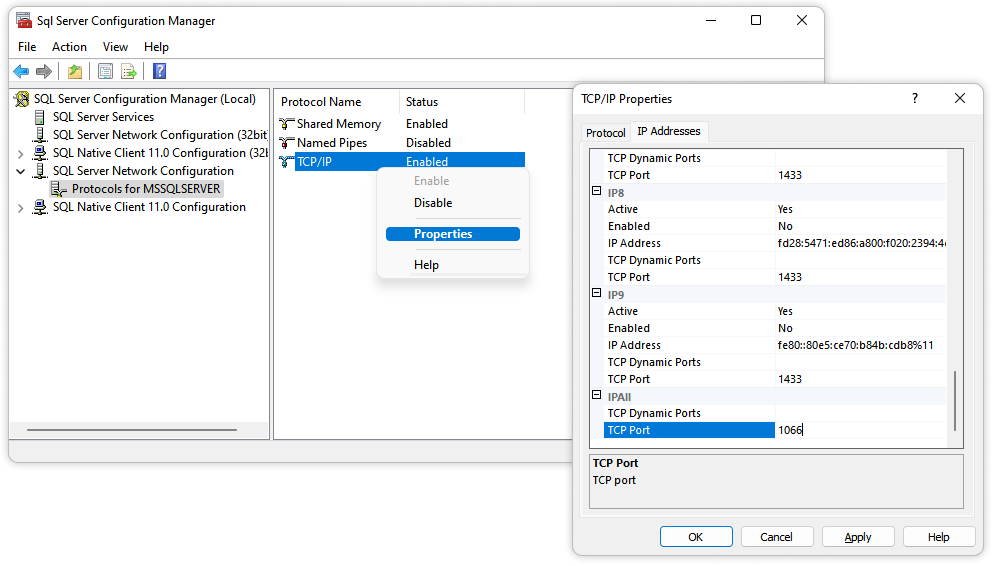Collapse the IP8 section

pos(596,191)
